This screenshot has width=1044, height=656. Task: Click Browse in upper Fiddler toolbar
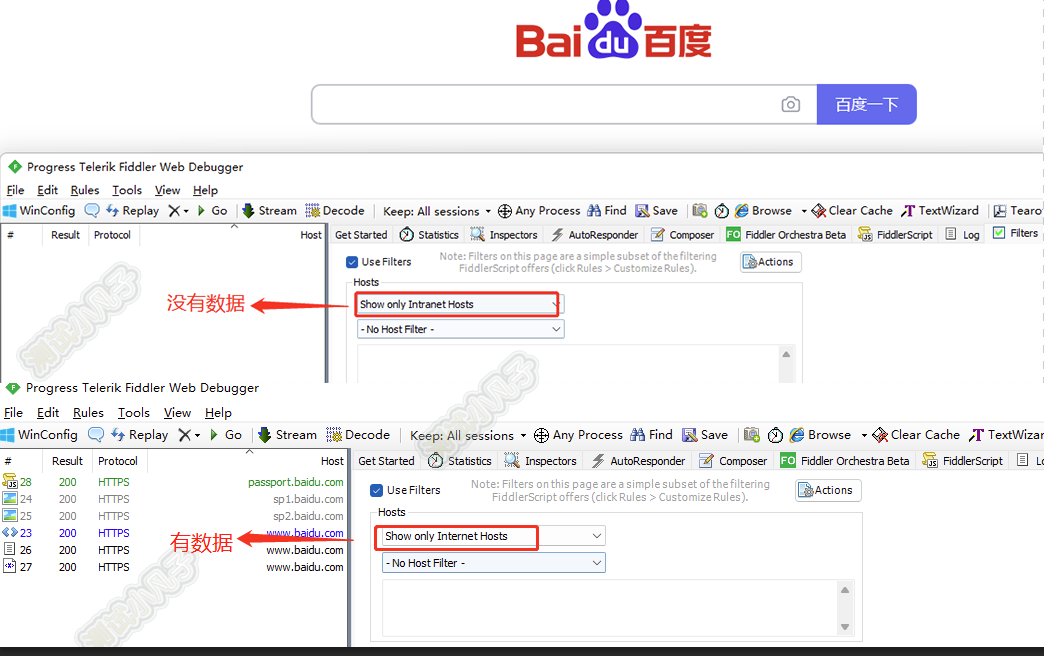tap(764, 210)
